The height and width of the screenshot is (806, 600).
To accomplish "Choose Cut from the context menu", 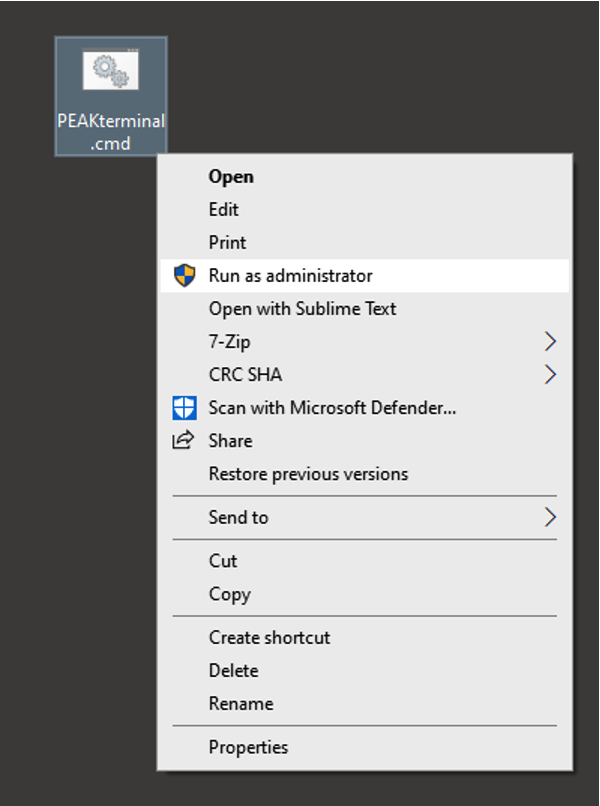I will coord(223,561).
